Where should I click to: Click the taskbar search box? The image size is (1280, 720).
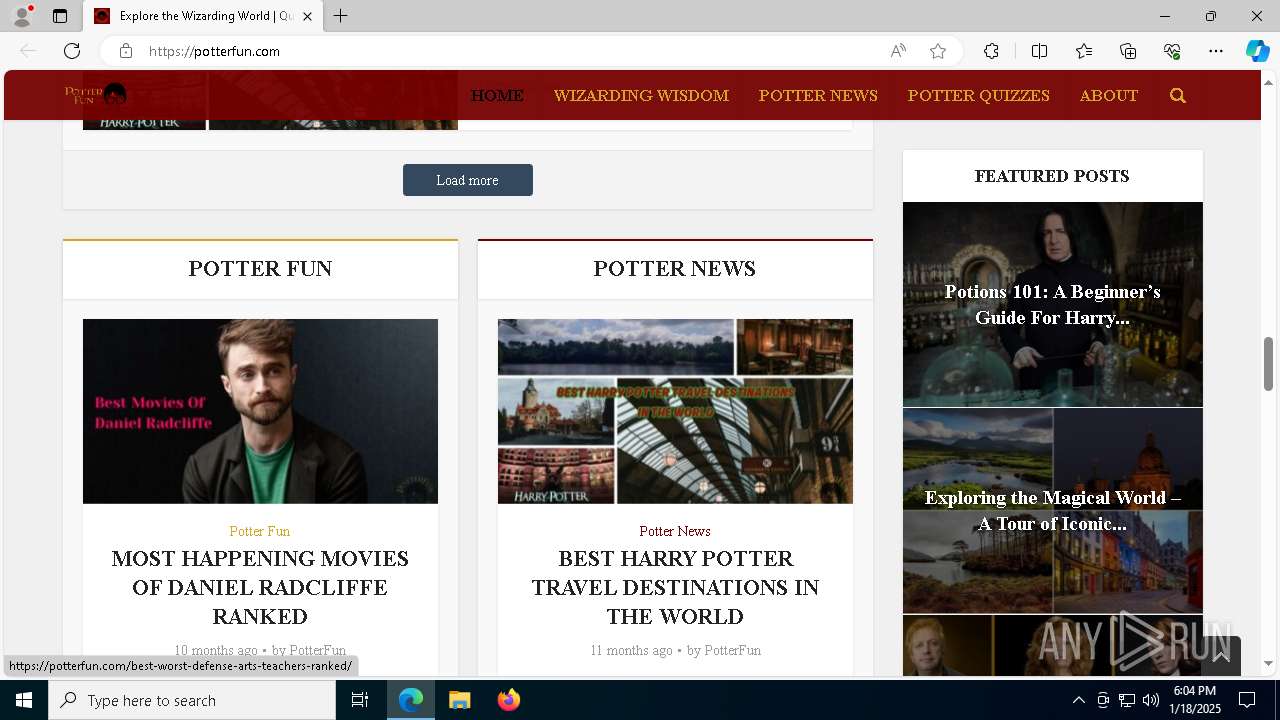pyautogui.click(x=192, y=700)
